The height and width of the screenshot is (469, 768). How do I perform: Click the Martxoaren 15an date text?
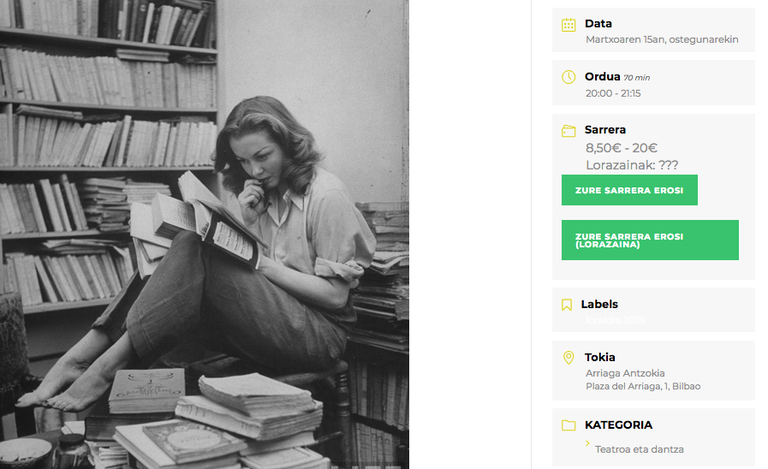[x=662, y=40]
